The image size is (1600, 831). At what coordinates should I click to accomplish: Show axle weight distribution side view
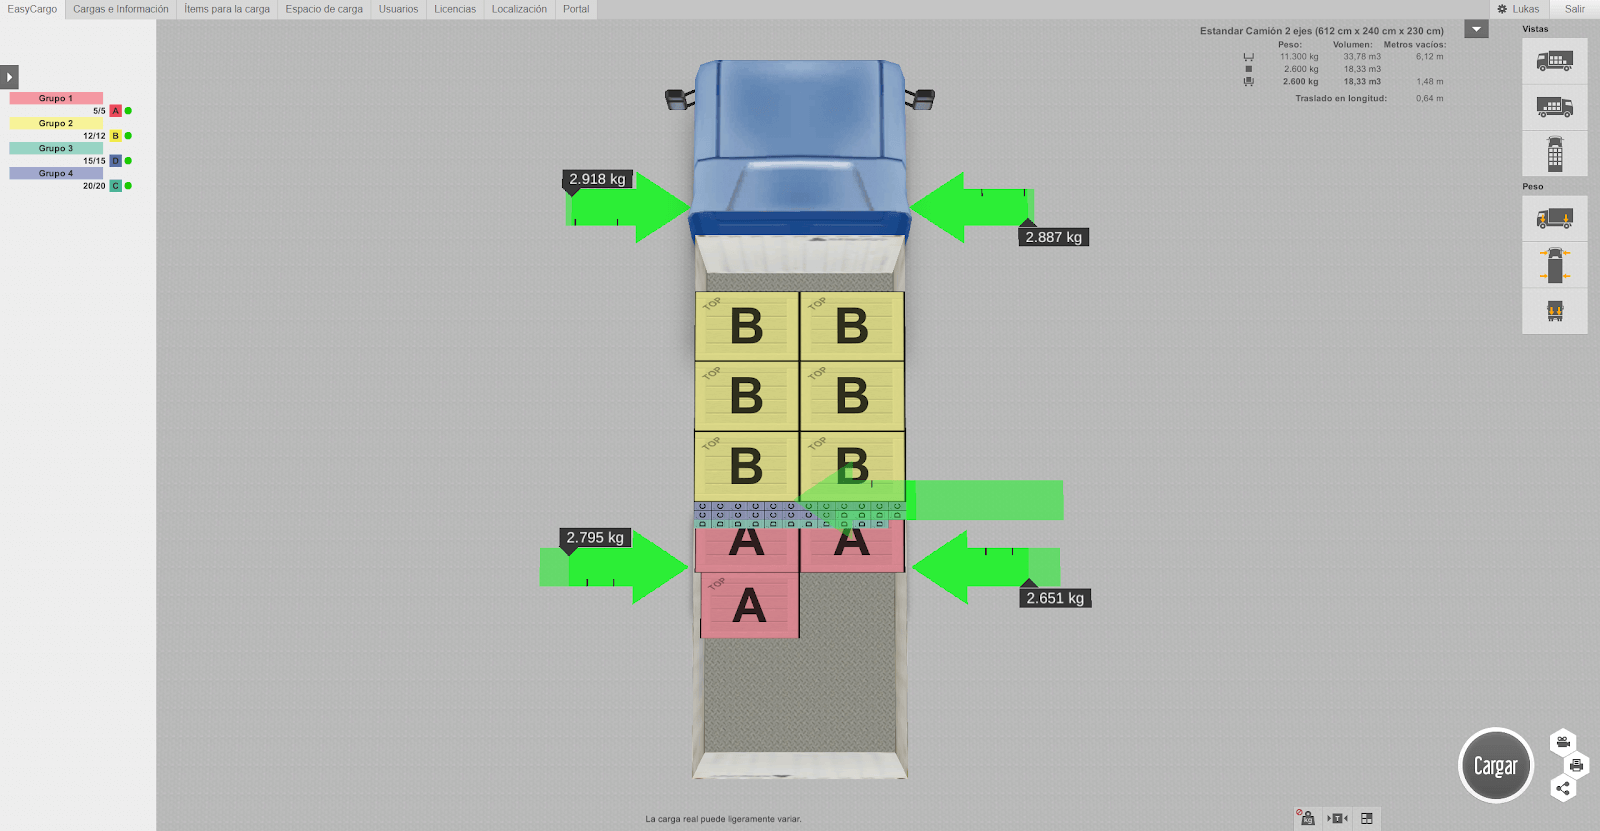coord(1554,218)
